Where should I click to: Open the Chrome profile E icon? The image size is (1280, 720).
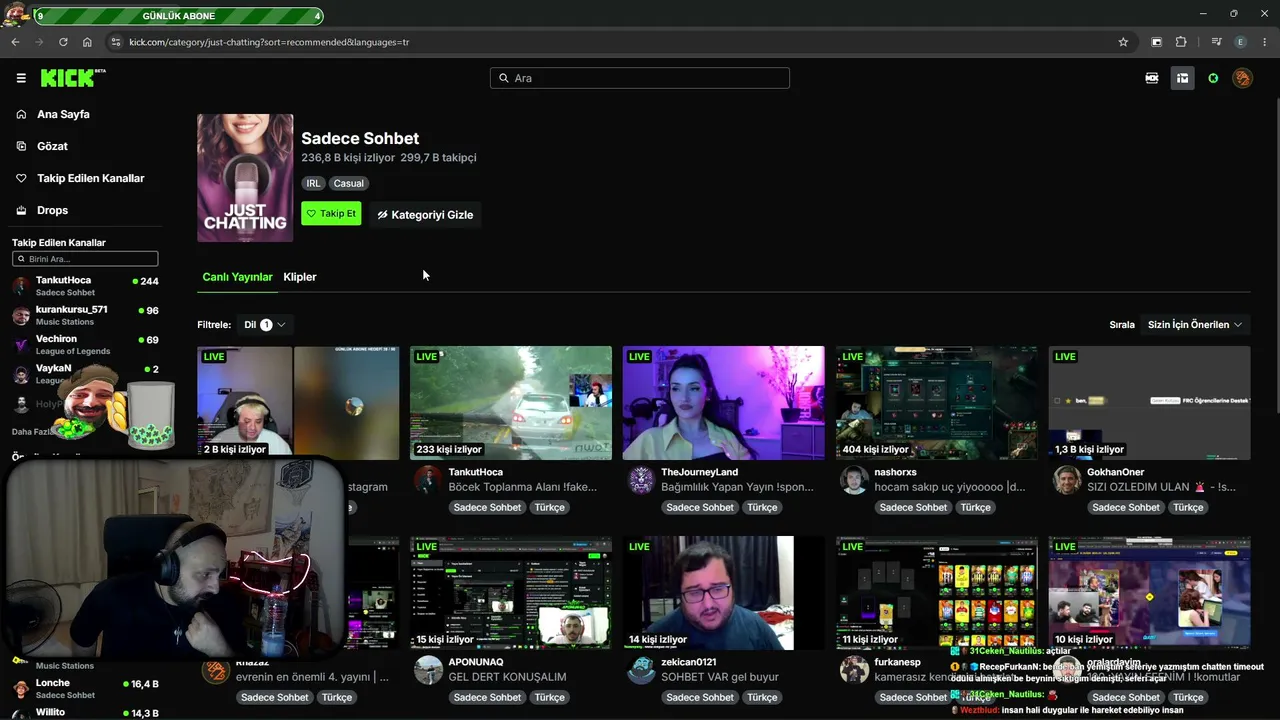click(1241, 42)
